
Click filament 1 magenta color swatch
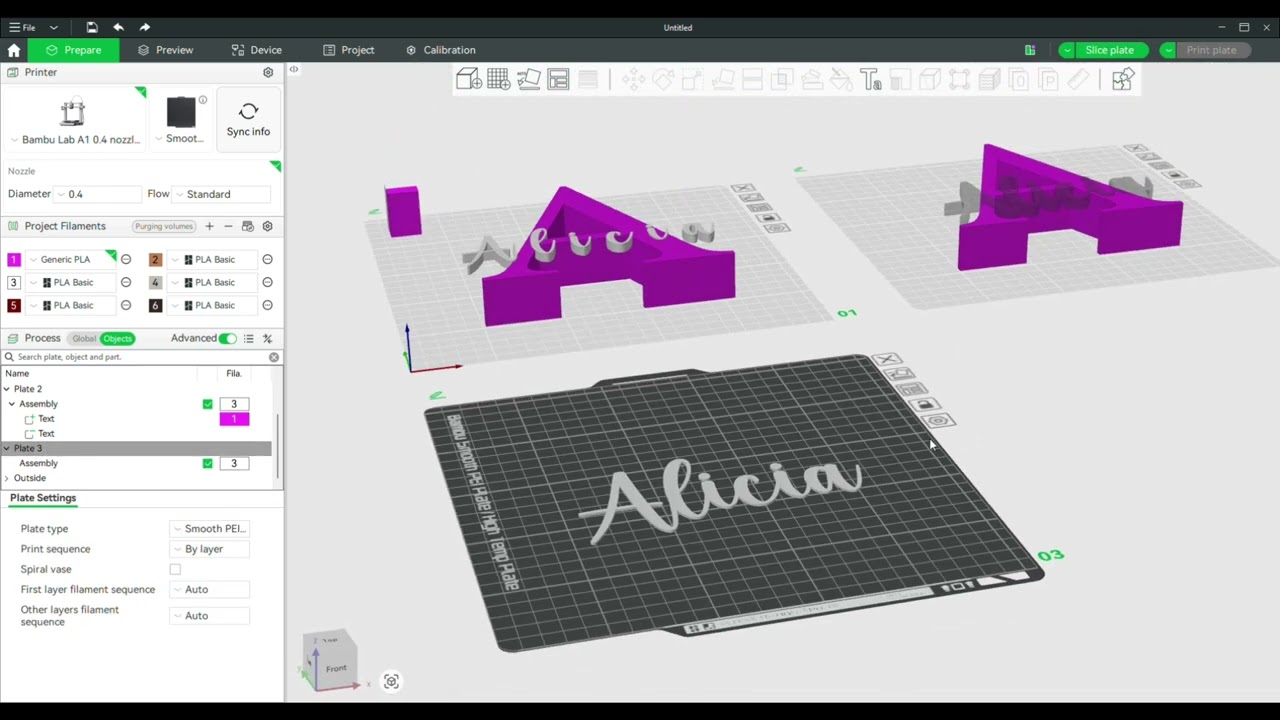click(x=14, y=259)
